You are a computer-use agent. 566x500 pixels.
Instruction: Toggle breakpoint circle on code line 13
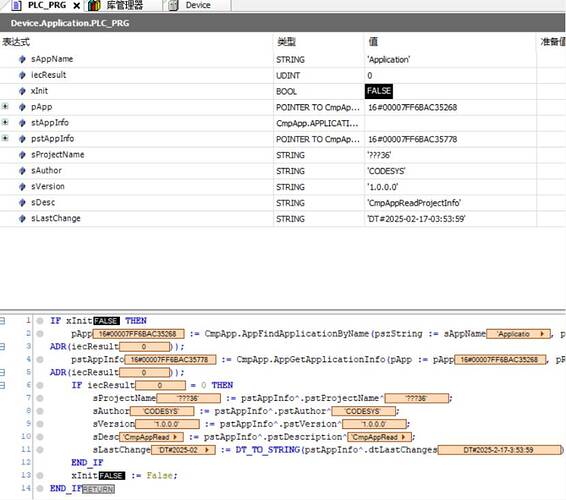coord(40,475)
